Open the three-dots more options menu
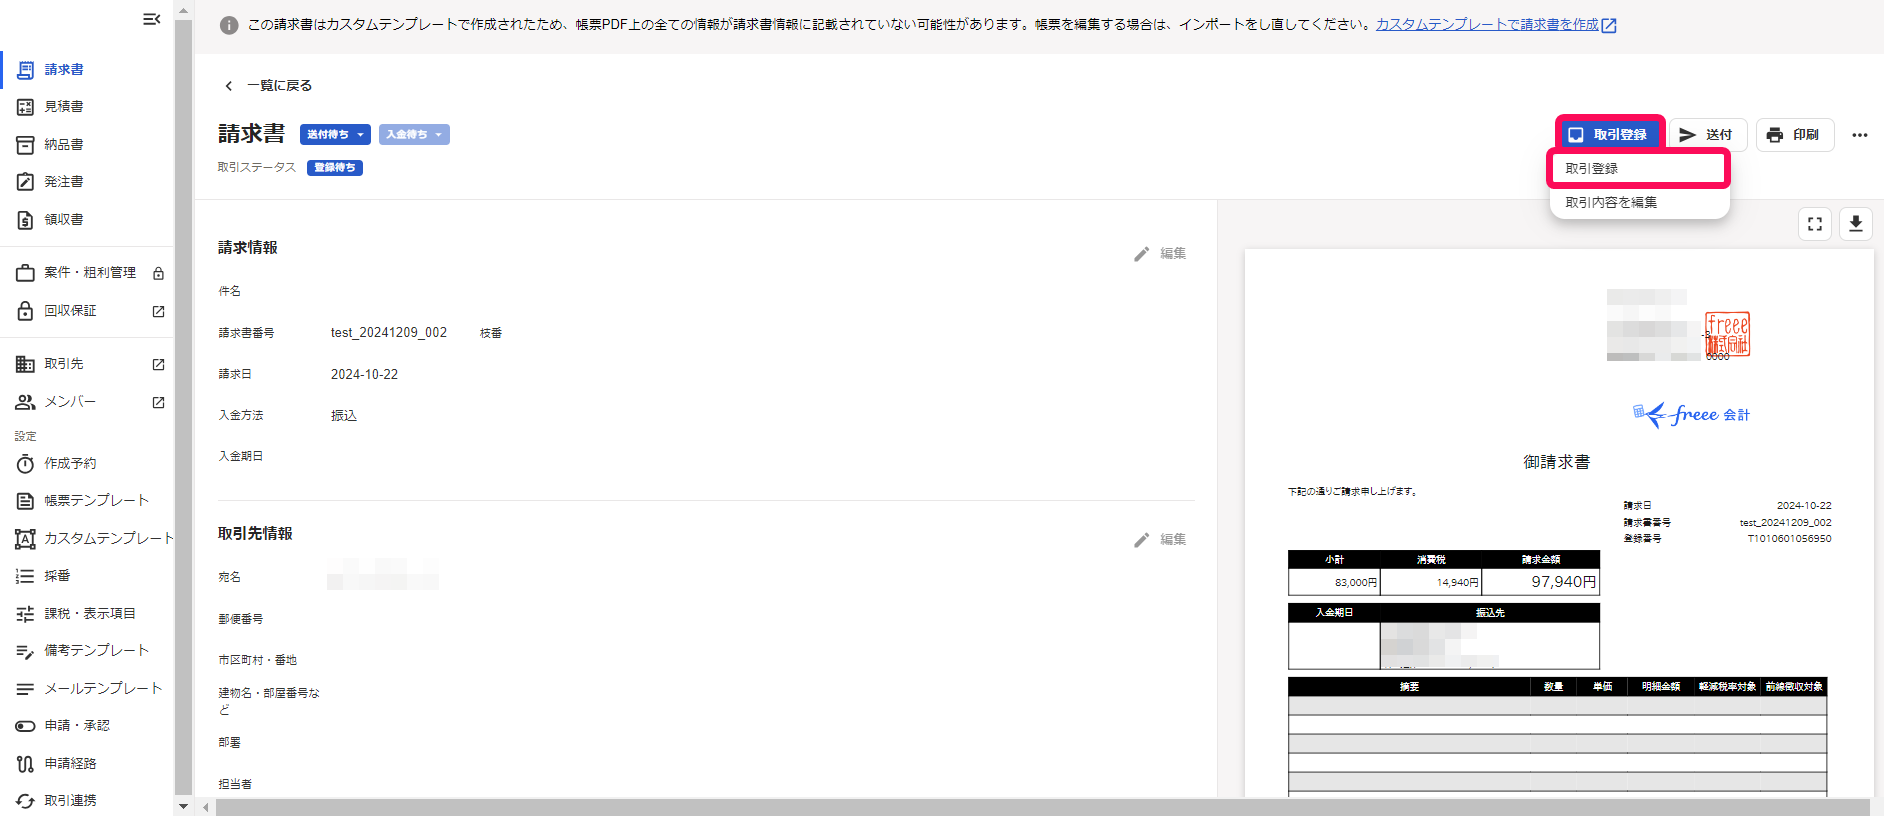1884x816 pixels. click(x=1859, y=135)
